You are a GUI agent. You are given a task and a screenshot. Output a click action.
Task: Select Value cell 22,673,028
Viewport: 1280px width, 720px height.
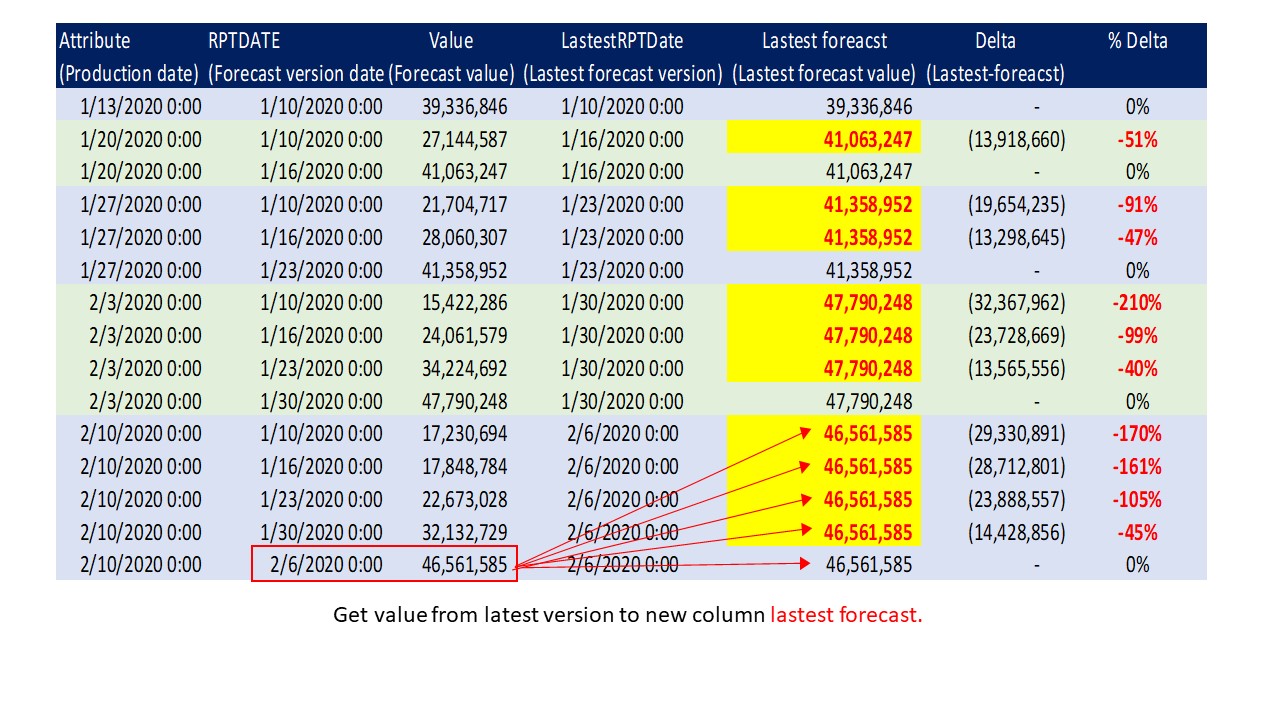(x=465, y=500)
